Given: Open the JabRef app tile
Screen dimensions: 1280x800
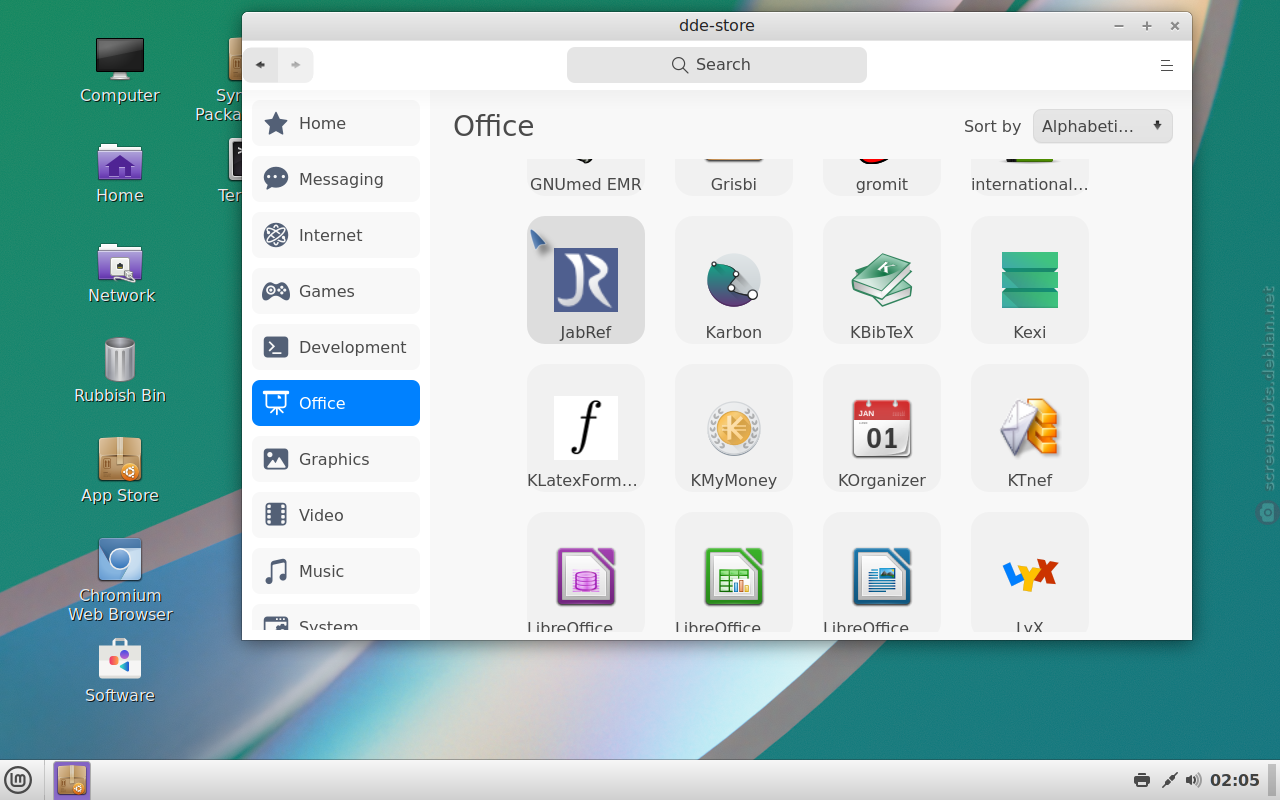Looking at the screenshot, I should click(x=586, y=280).
